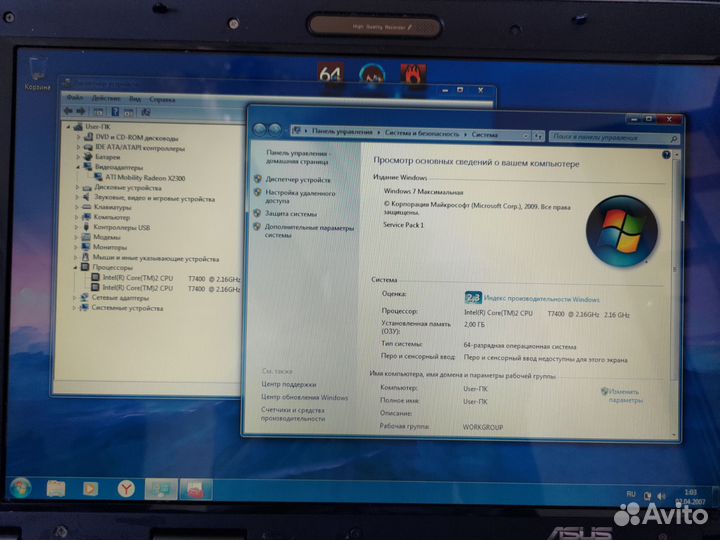720x540 pixels.
Task: Click the red flame gadget icon on desktop
Action: click(x=413, y=74)
